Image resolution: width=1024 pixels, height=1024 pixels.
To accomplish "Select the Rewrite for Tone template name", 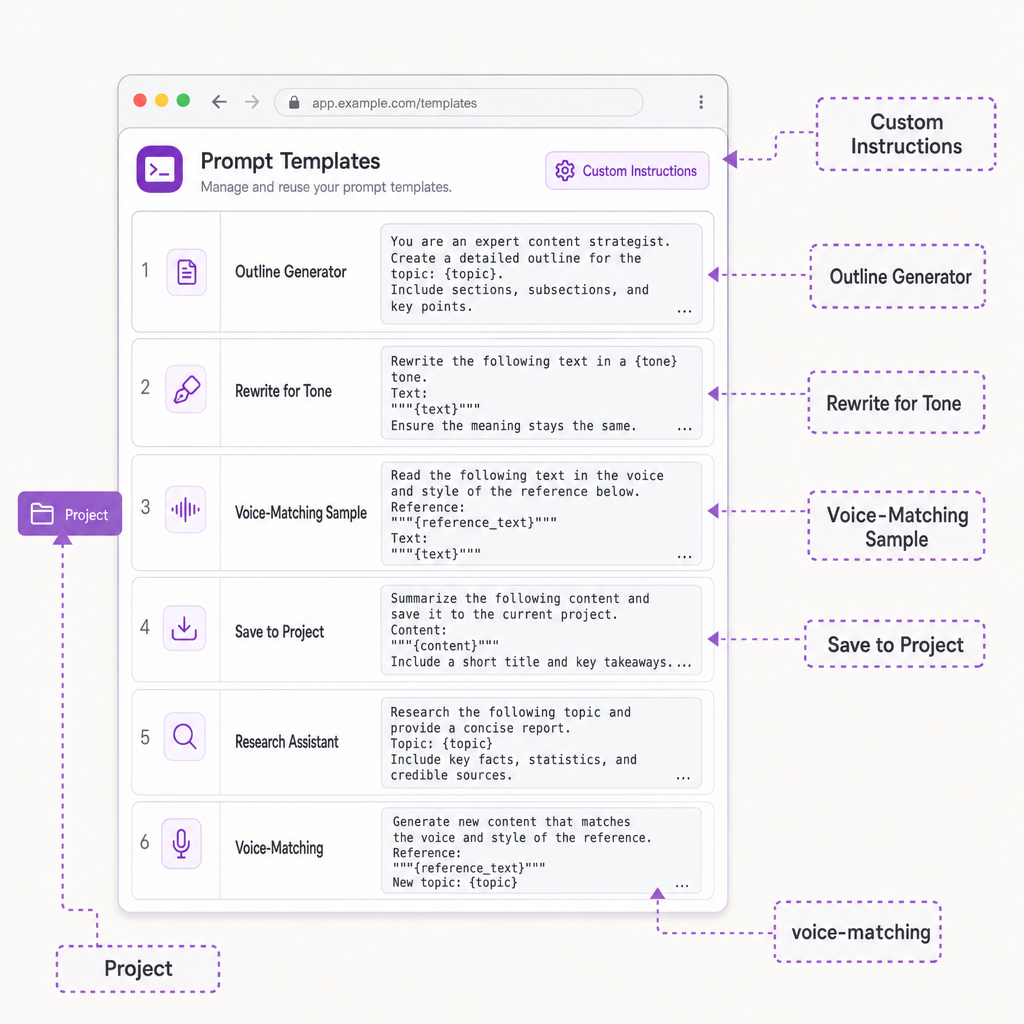I will coord(283,391).
